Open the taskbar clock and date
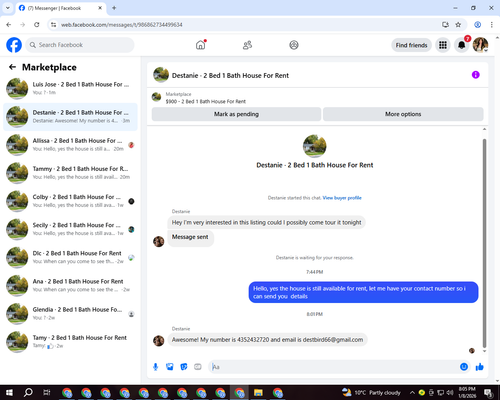The image size is (500, 400). (467, 392)
